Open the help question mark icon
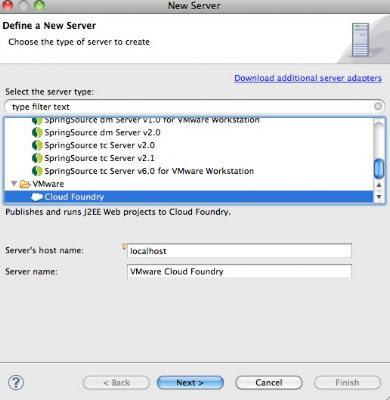The width and height of the screenshot is (390, 400). tap(16, 382)
